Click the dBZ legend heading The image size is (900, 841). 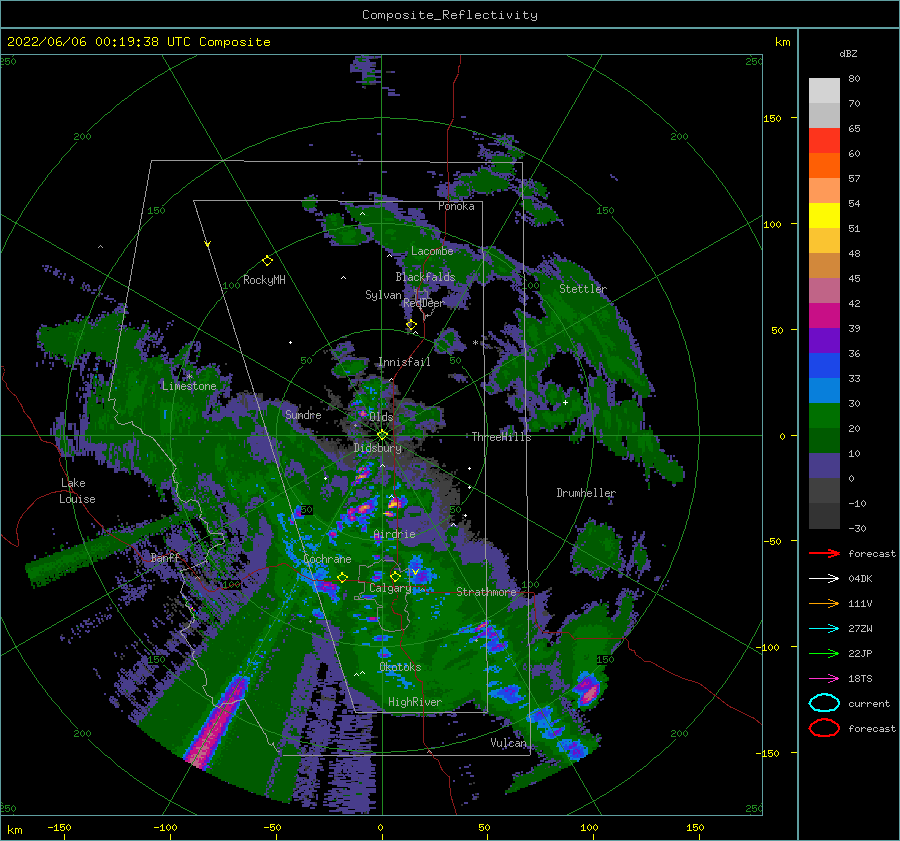click(x=848, y=53)
